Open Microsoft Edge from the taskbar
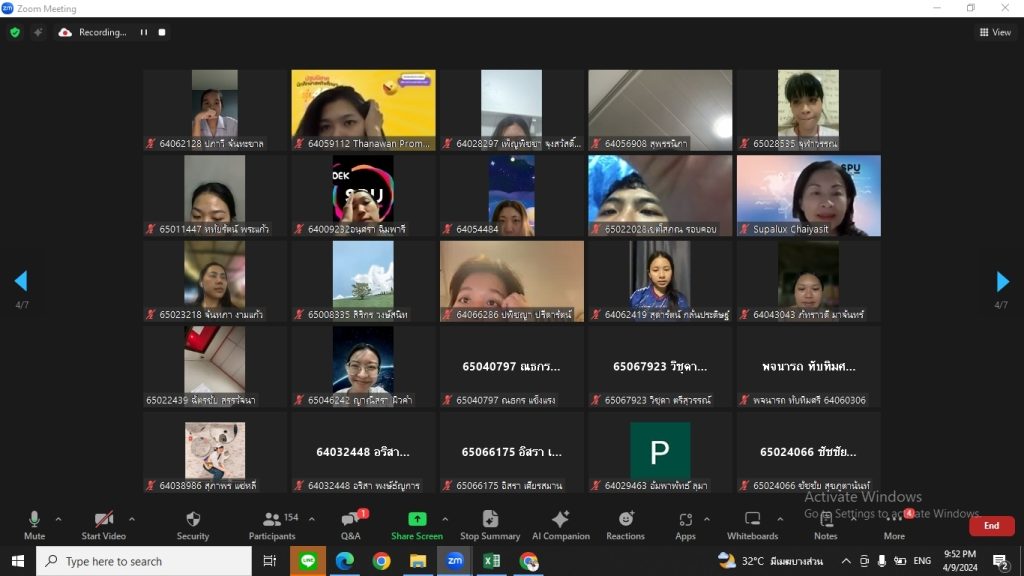The width and height of the screenshot is (1024, 576). (345, 561)
